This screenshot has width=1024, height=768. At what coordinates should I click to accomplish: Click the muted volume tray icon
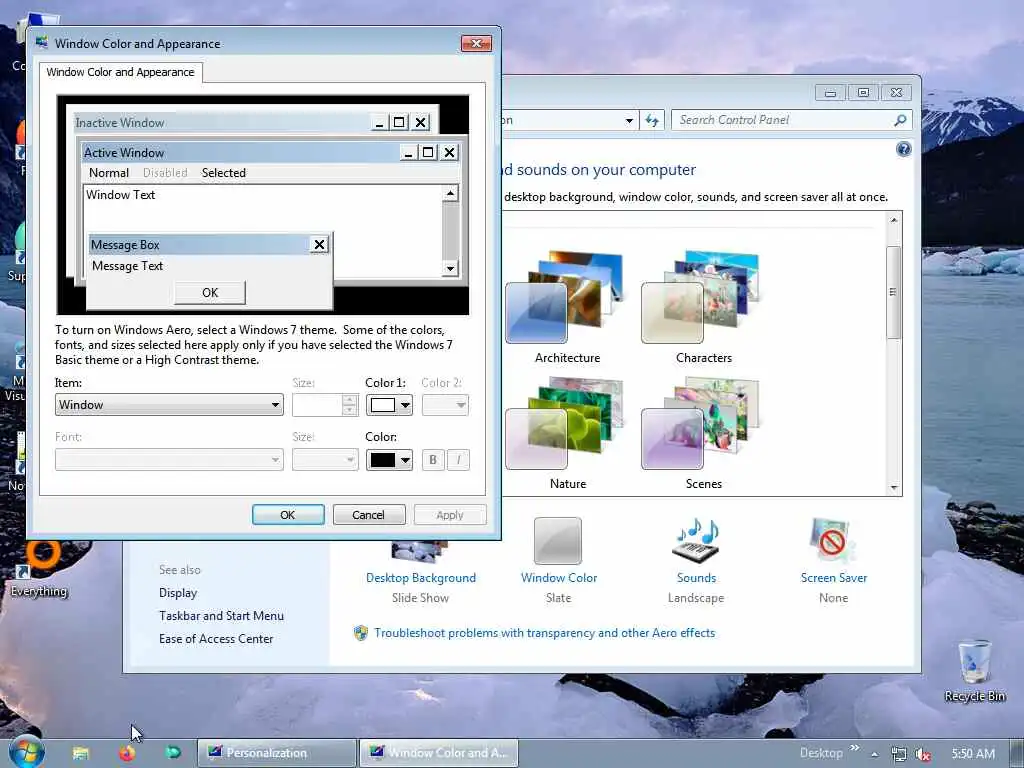[923, 754]
